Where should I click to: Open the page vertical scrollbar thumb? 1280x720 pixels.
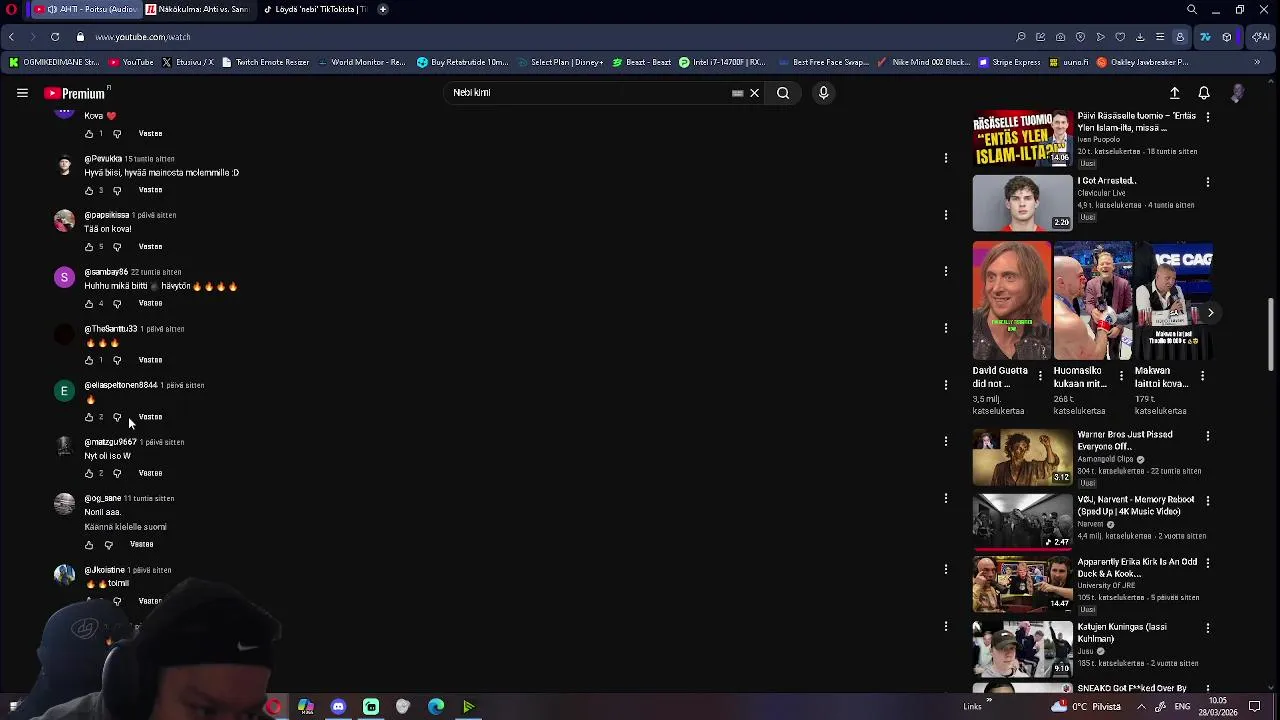pyautogui.click(x=1272, y=333)
